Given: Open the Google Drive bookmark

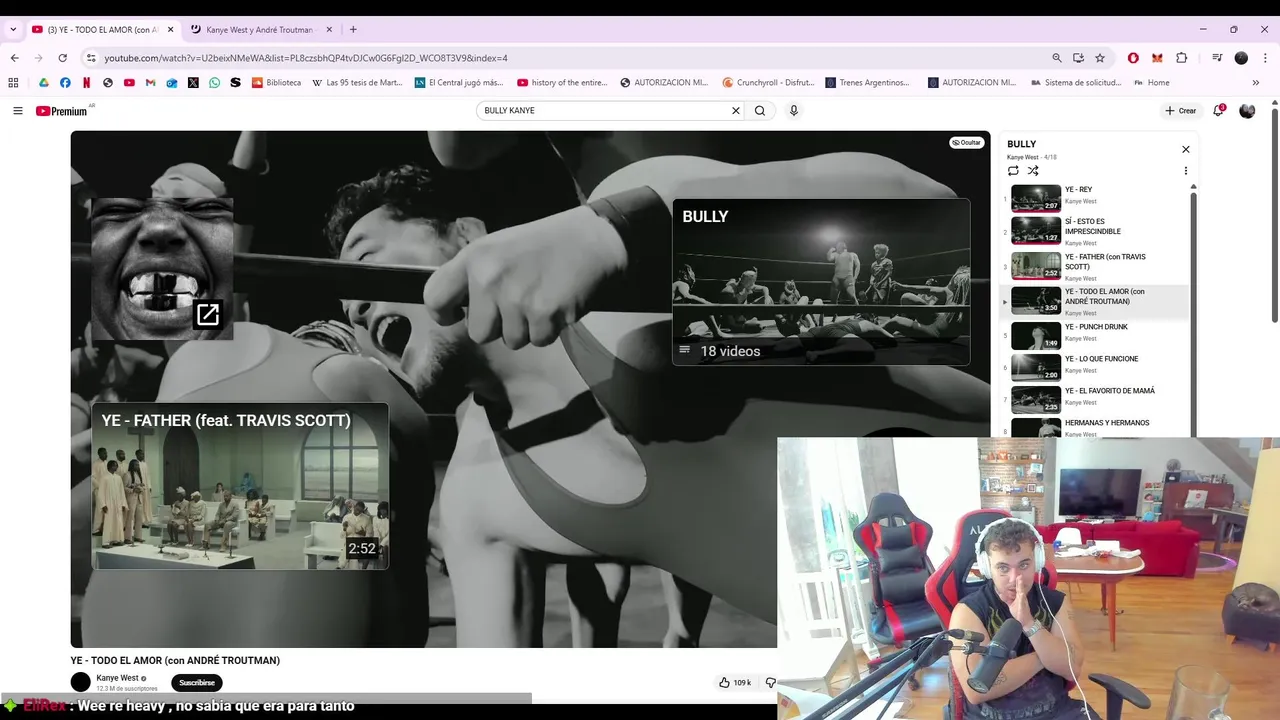Looking at the screenshot, I should pos(44,83).
